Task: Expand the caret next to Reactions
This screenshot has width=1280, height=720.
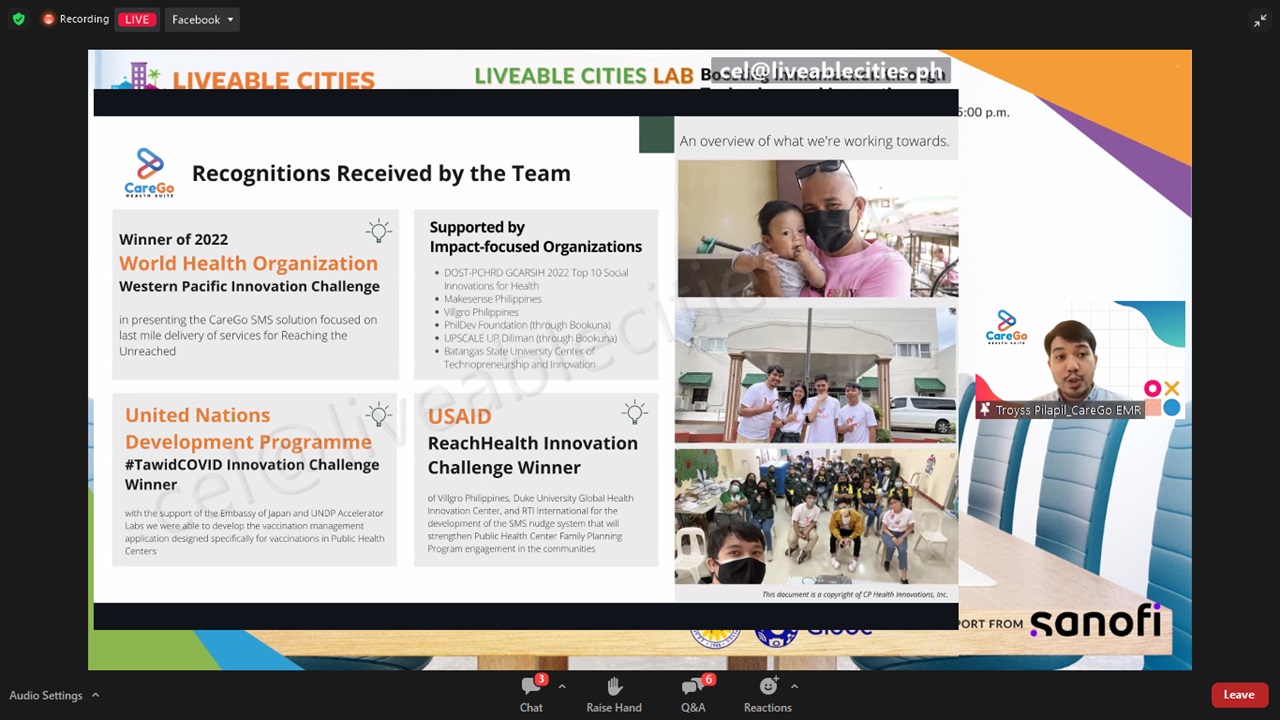Action: (794, 687)
